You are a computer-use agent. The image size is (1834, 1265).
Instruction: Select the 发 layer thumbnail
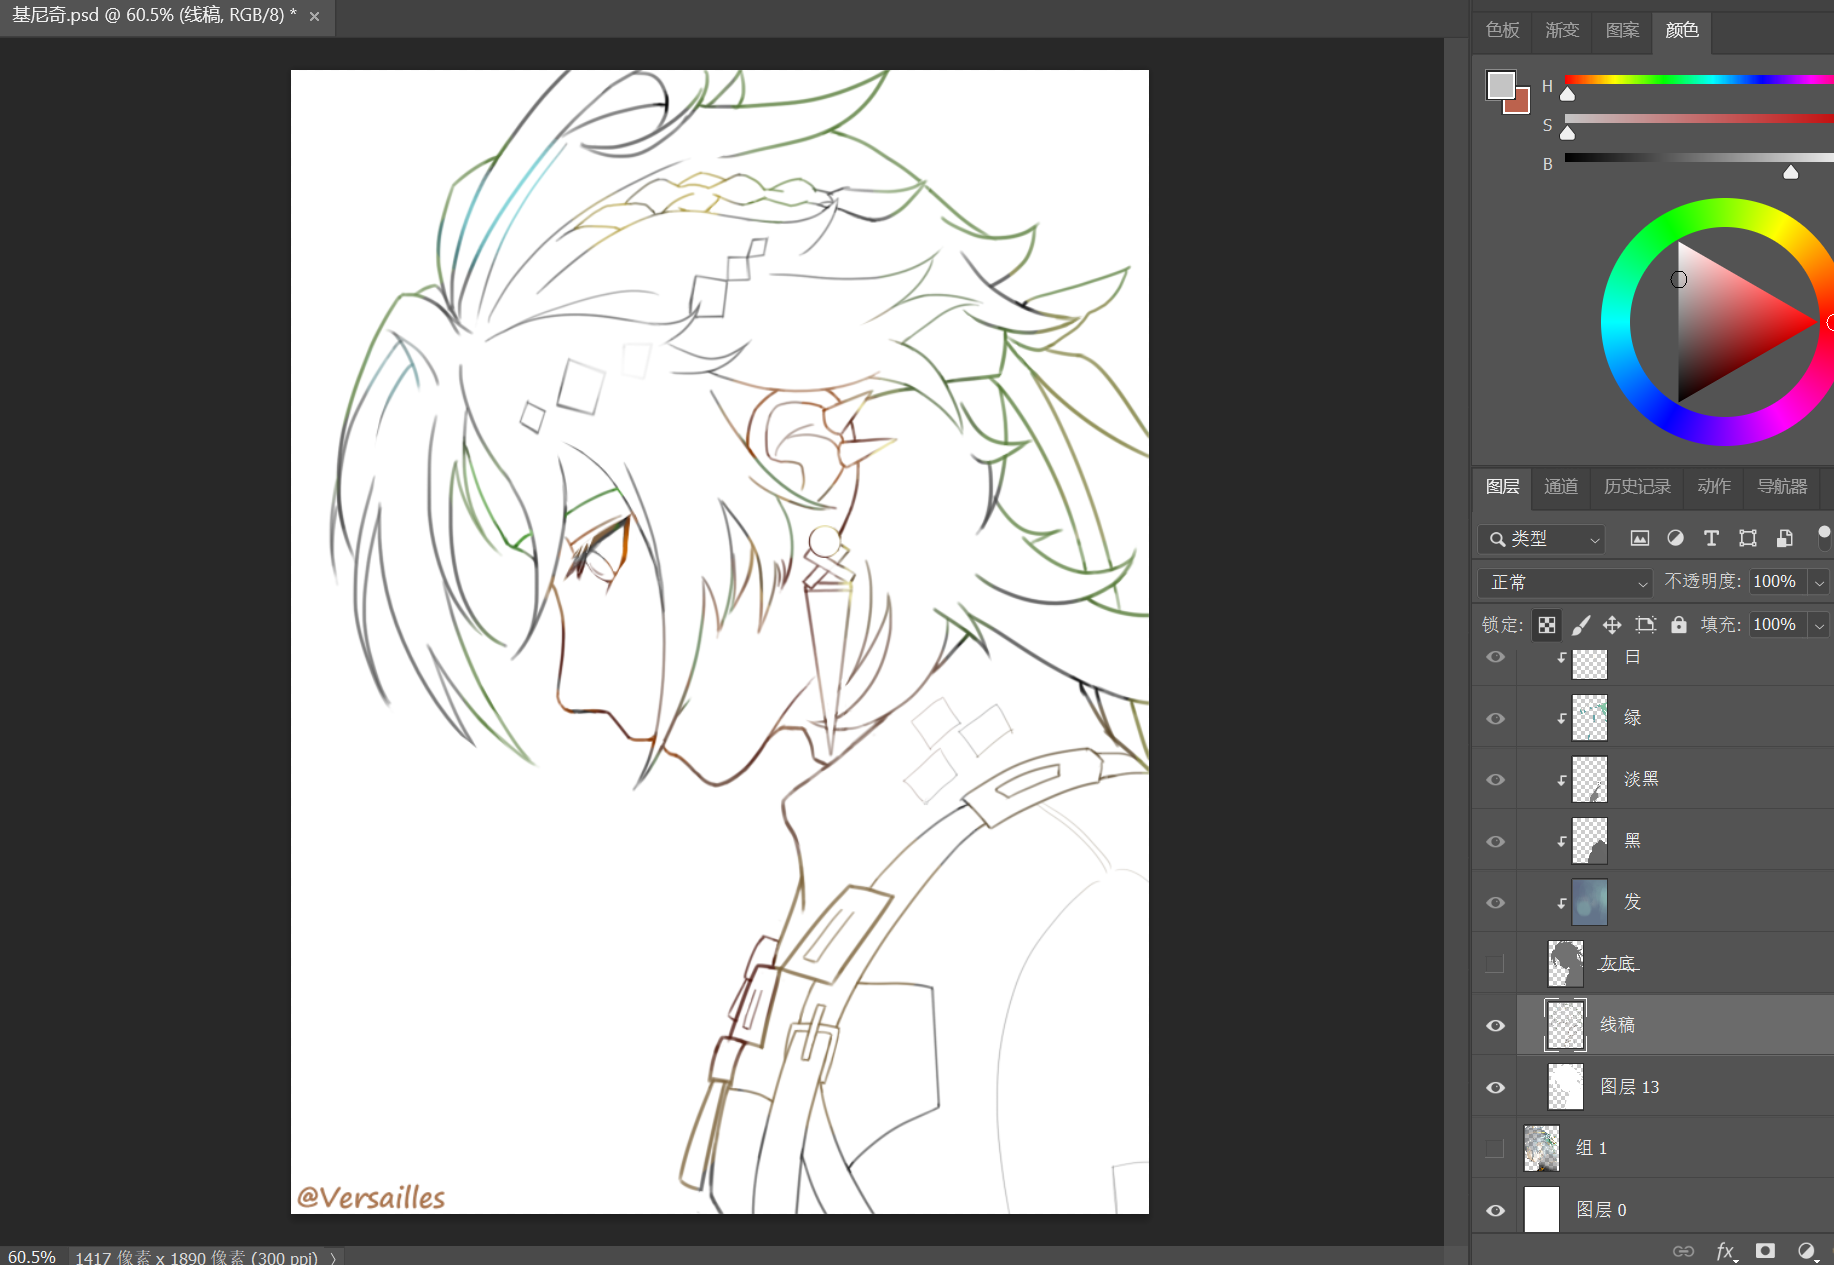pyautogui.click(x=1589, y=902)
